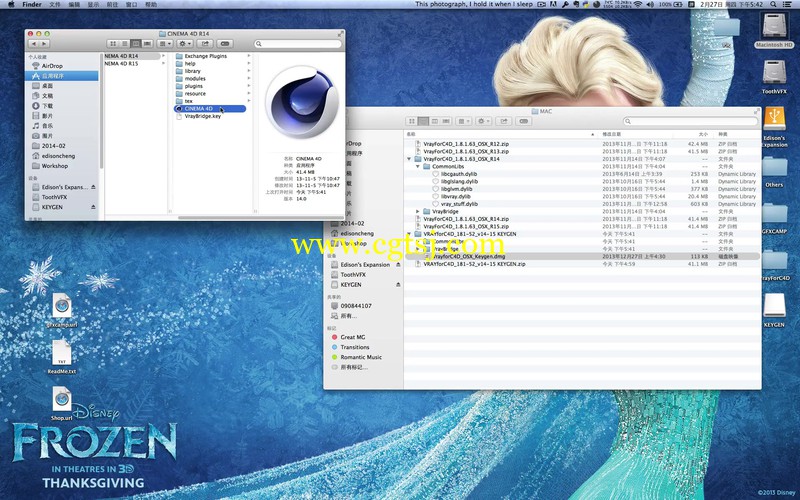This screenshot has width=800, height=500.
Task: Switch CINEMA 4D R14 window to column view
Action: 136,44
